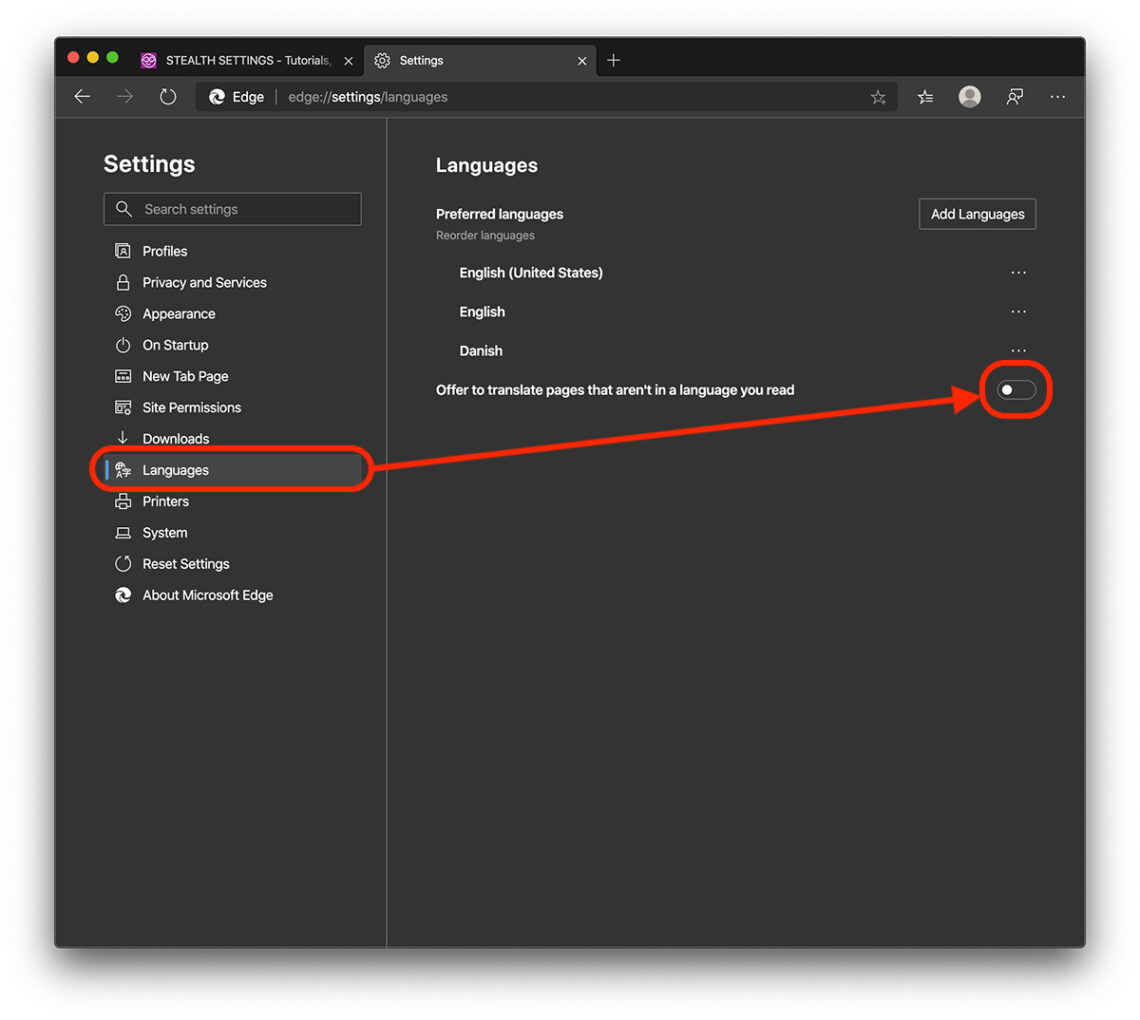This screenshot has height=1020, width=1140.
Task: Add page to favorites with the star
Action: pyautogui.click(x=878, y=96)
